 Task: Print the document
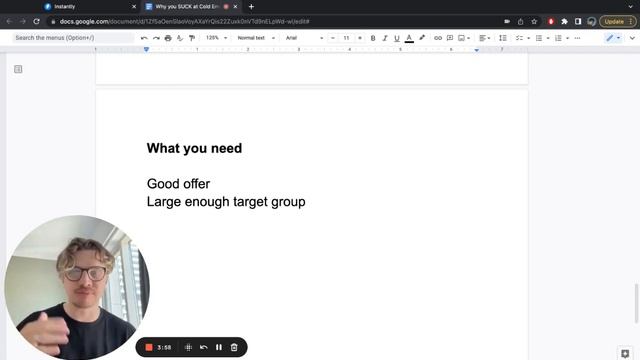pos(168,38)
